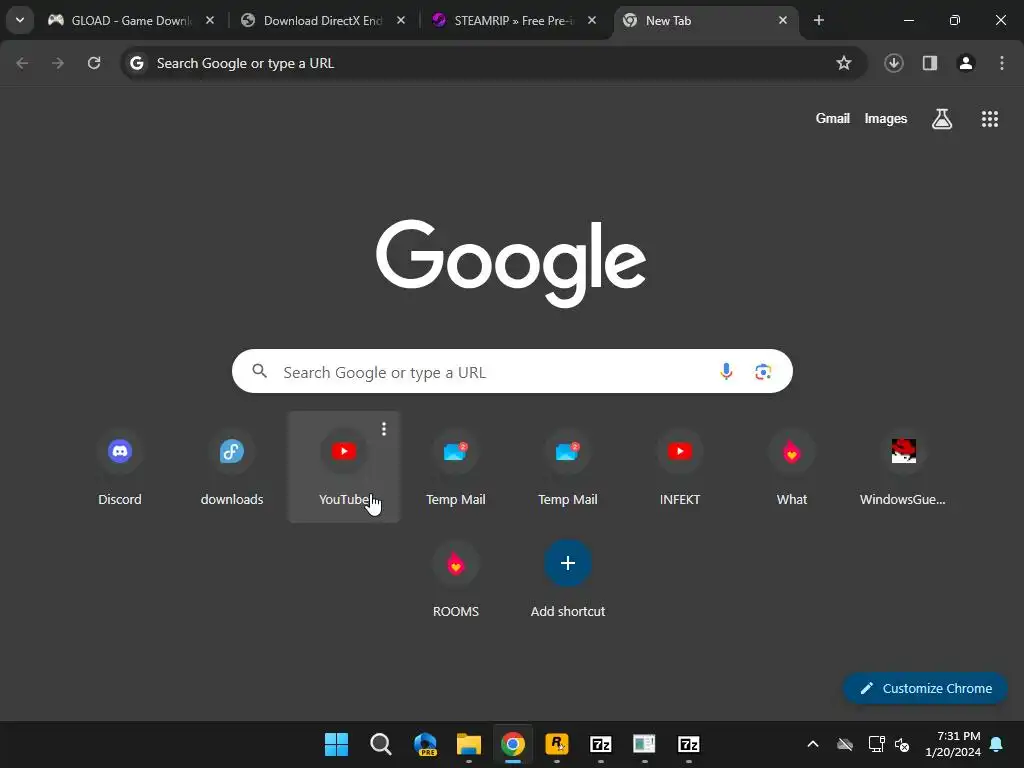1024x768 pixels.
Task: Open the taskbar window icon between 7z icons
Action: pos(645,744)
